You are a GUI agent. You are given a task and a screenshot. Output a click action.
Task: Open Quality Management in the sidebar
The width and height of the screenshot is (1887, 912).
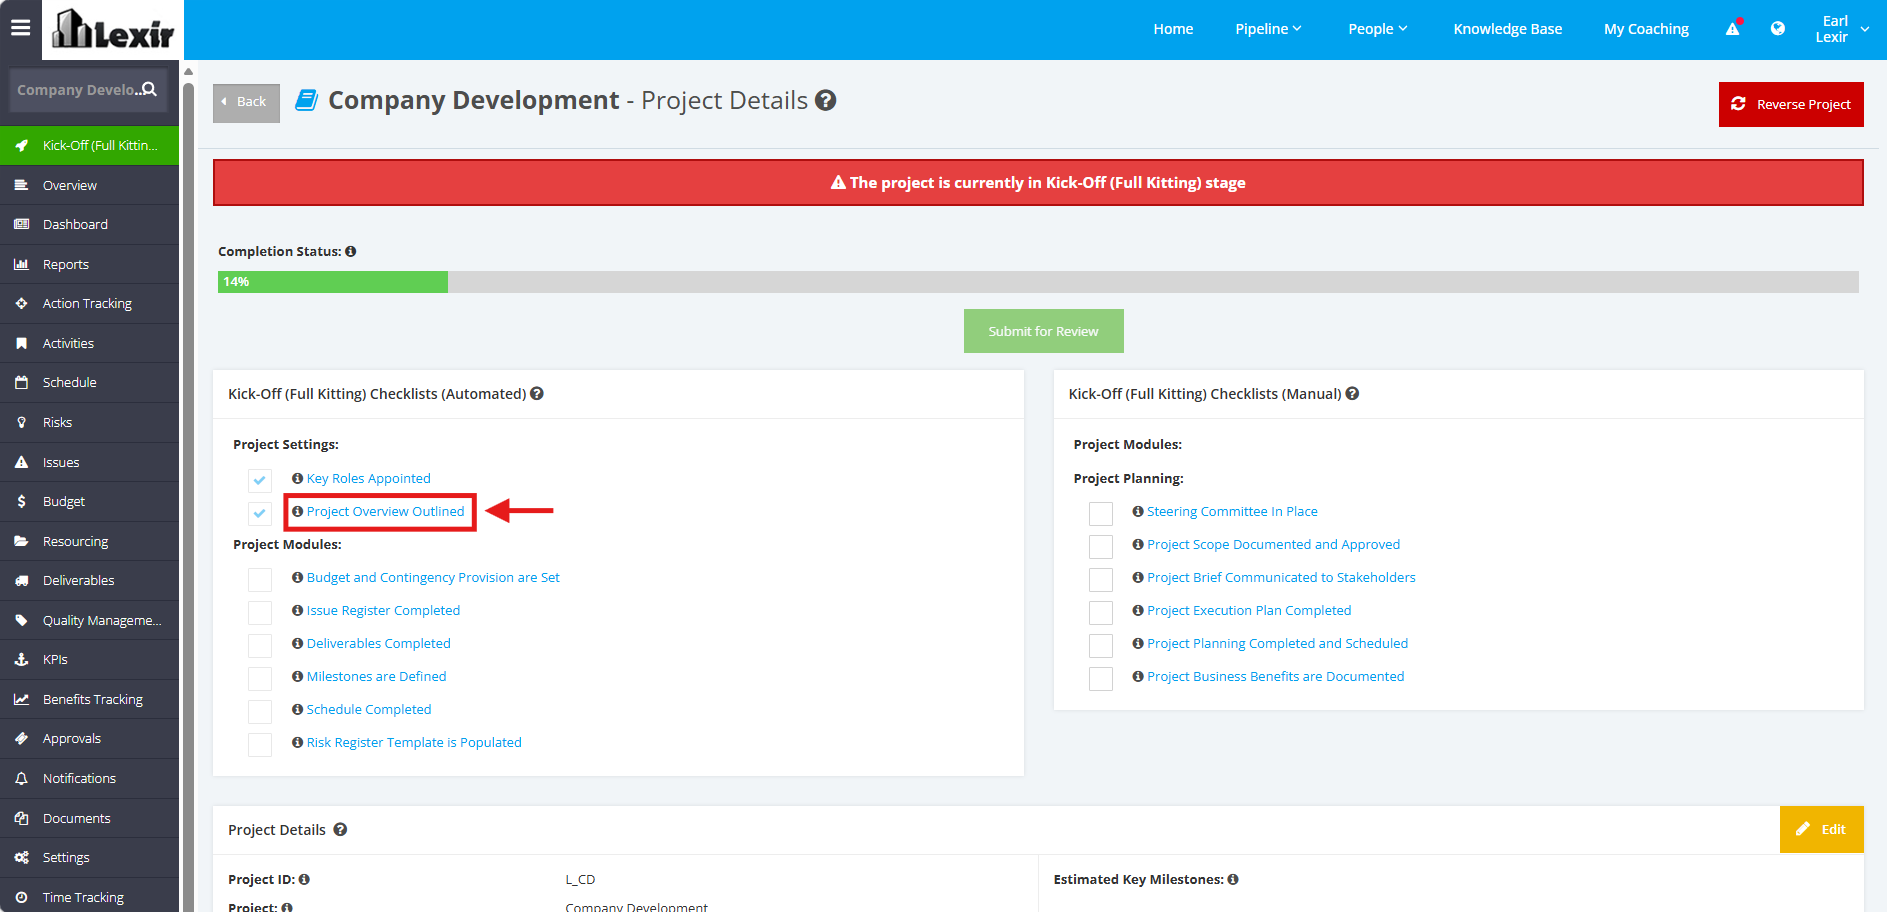pos(90,620)
